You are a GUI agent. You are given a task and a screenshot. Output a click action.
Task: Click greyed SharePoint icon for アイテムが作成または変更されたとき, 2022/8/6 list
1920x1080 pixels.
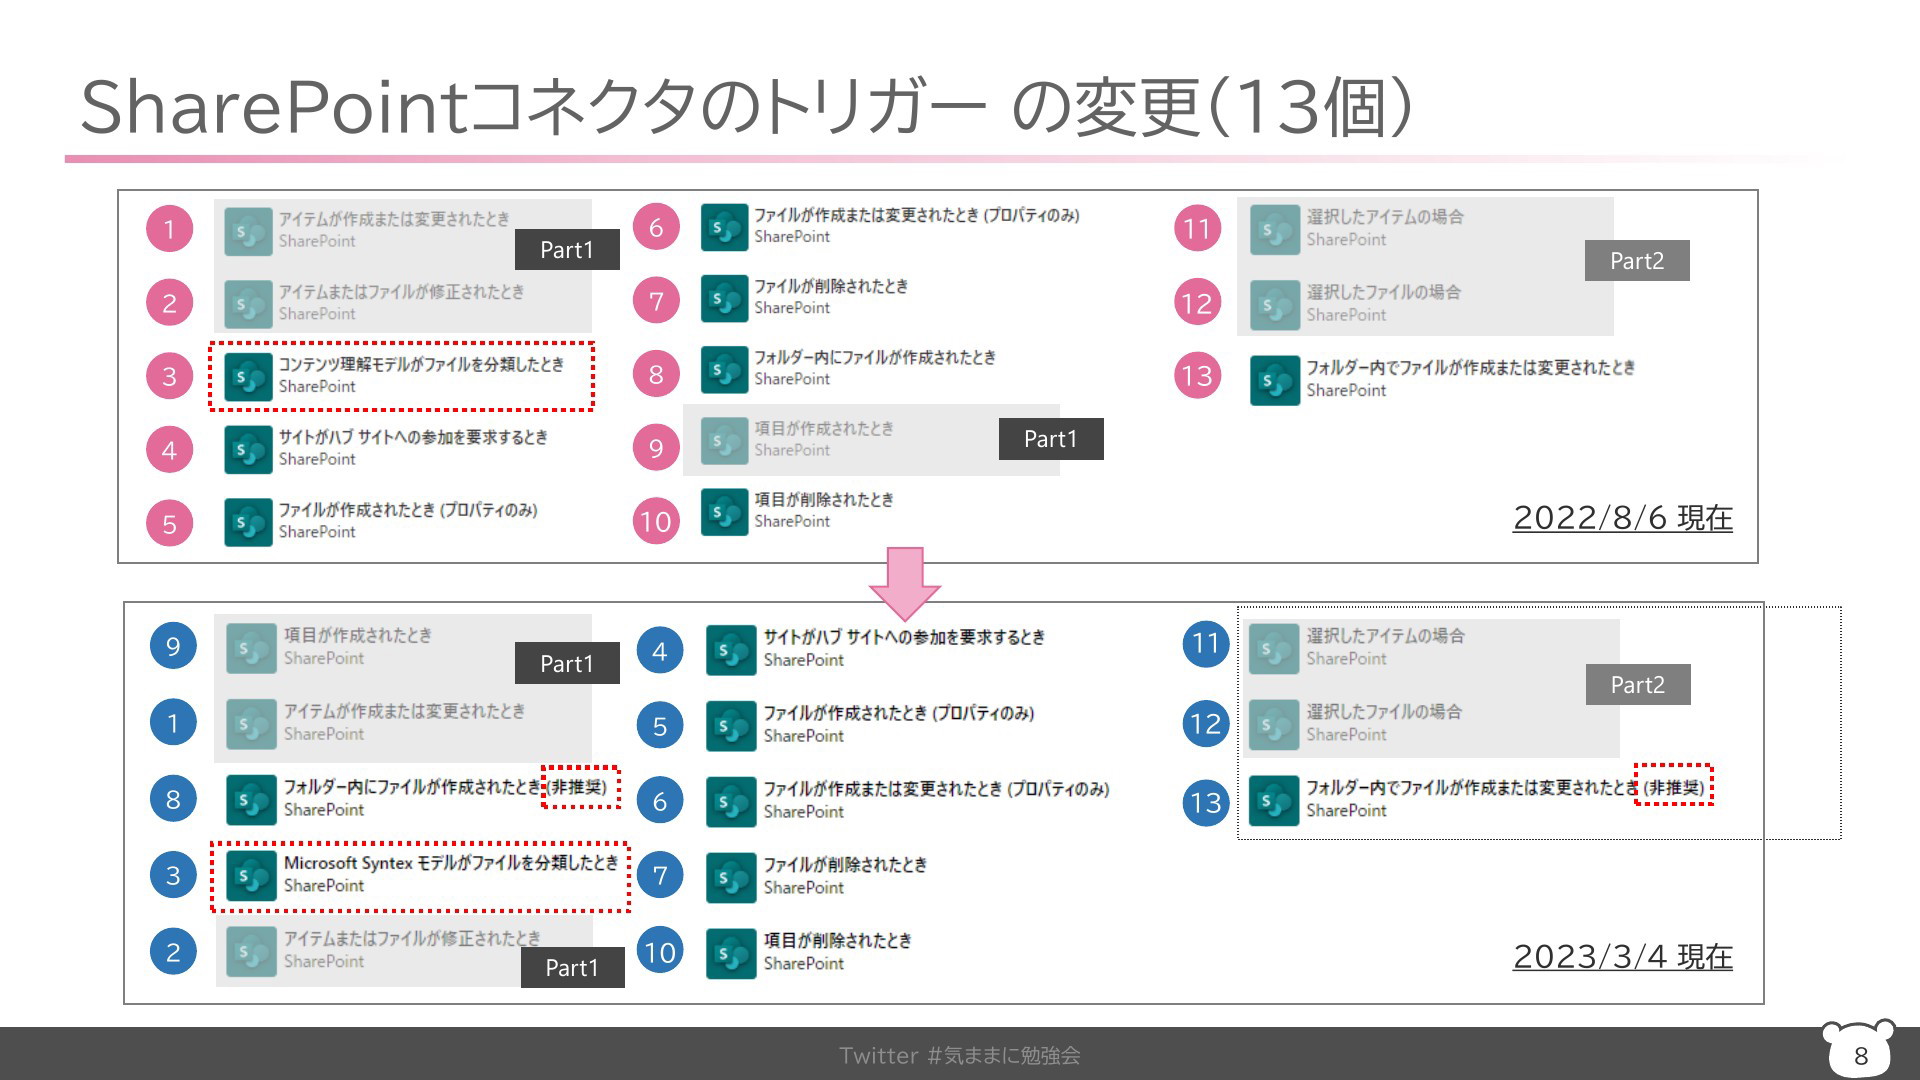[x=248, y=232]
